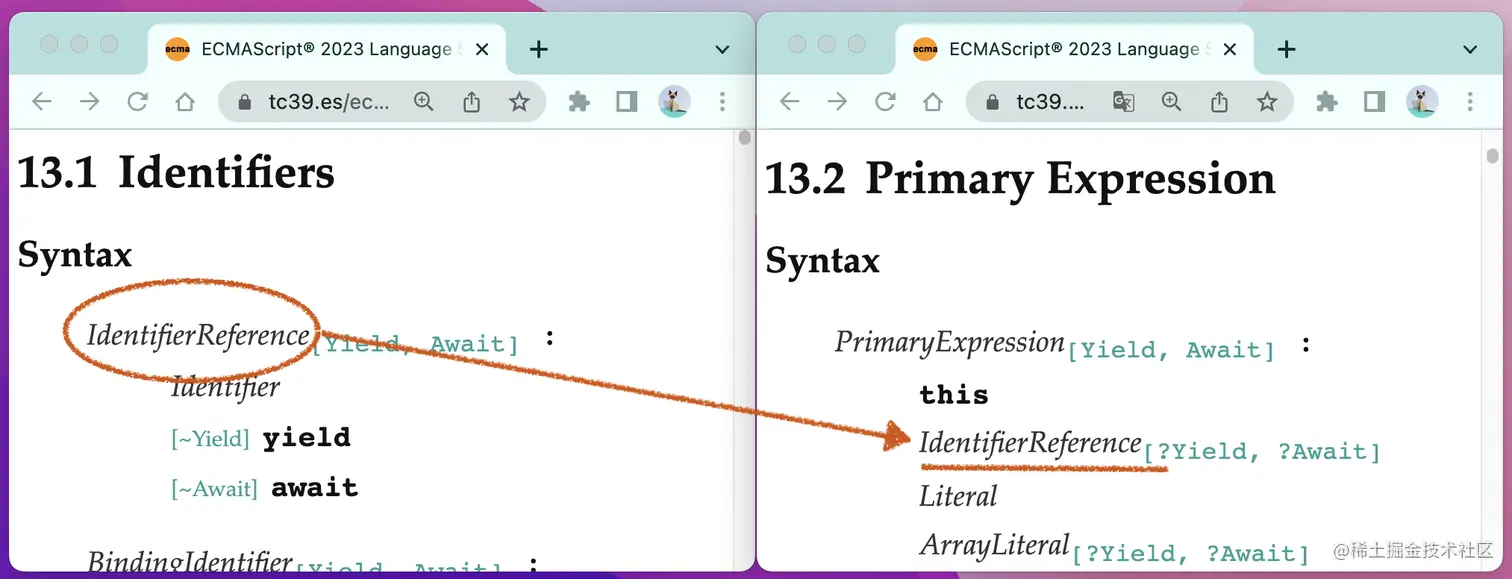Click translate icon in right address bar
The image size is (1512, 579).
coord(1124,101)
